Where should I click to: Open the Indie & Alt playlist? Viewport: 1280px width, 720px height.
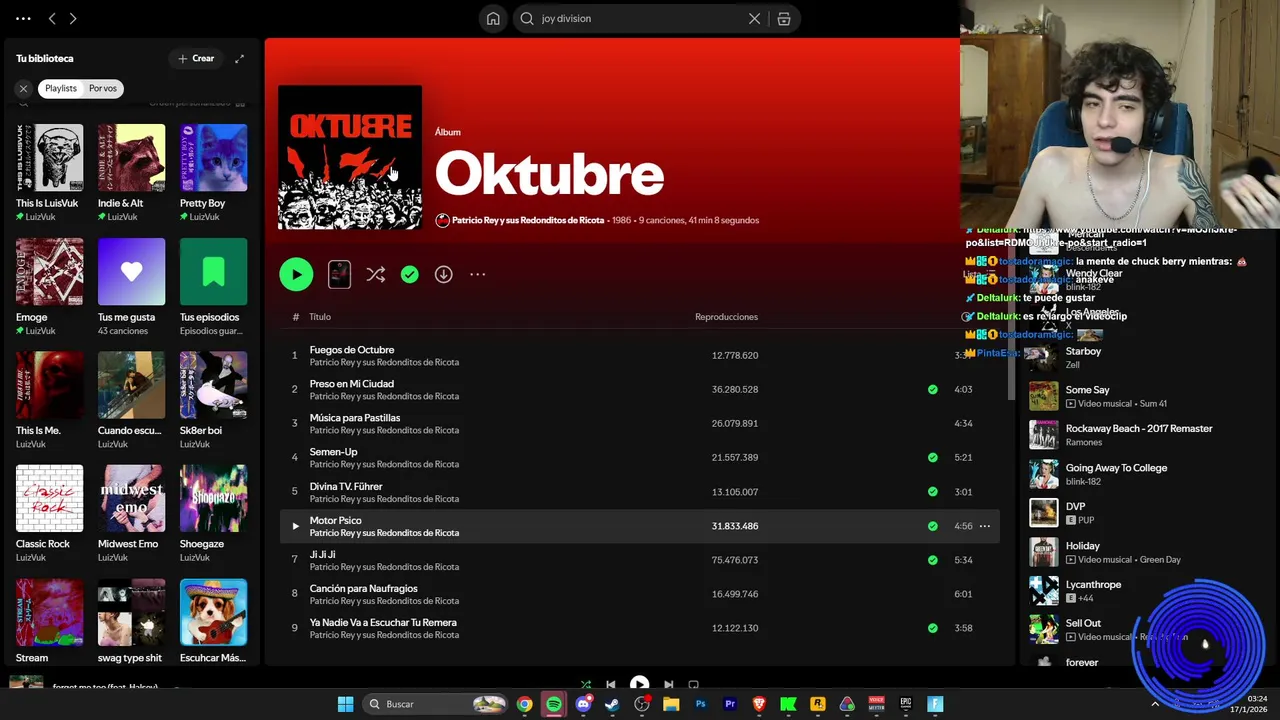click(x=132, y=172)
